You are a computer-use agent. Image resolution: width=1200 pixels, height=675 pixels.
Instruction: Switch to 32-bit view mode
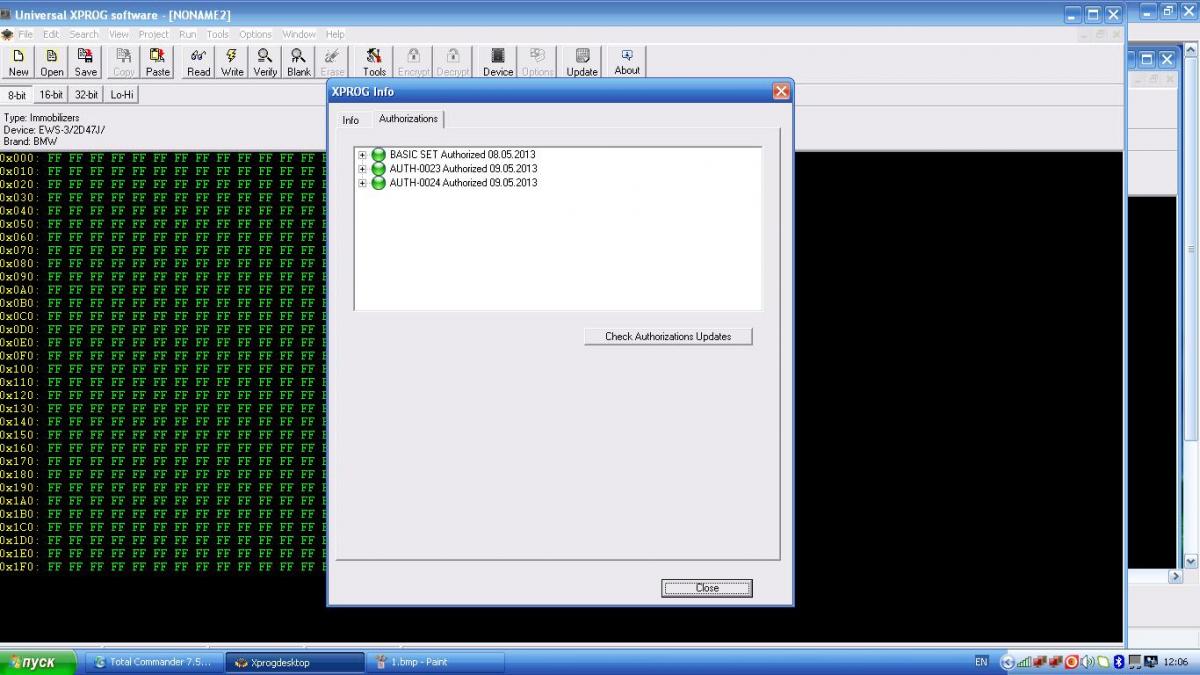click(86, 95)
